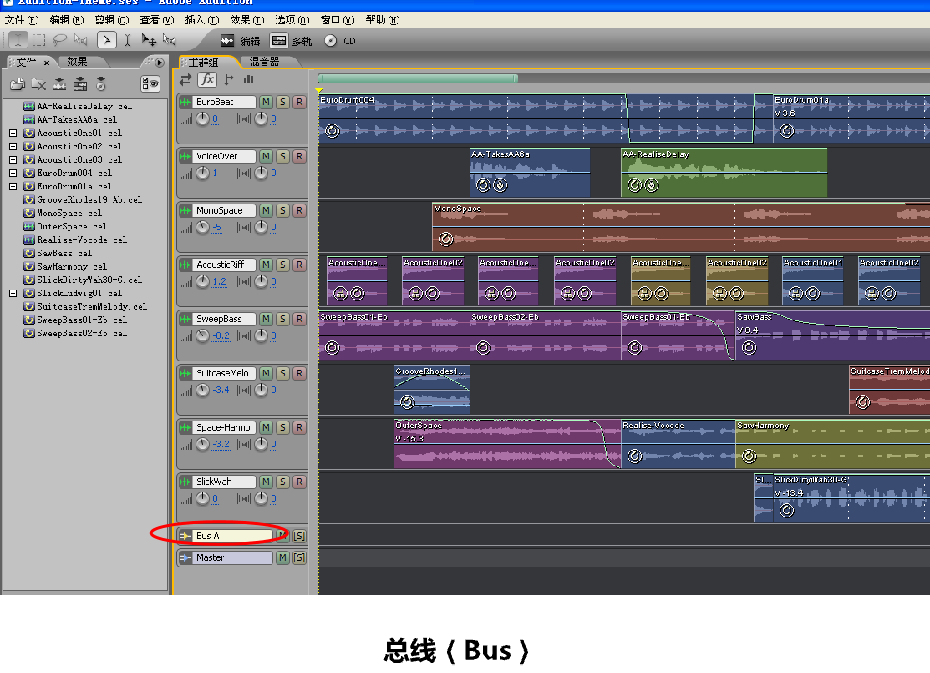Click the SlickWah volume knob
This screenshot has height=673, width=930.
point(203,499)
